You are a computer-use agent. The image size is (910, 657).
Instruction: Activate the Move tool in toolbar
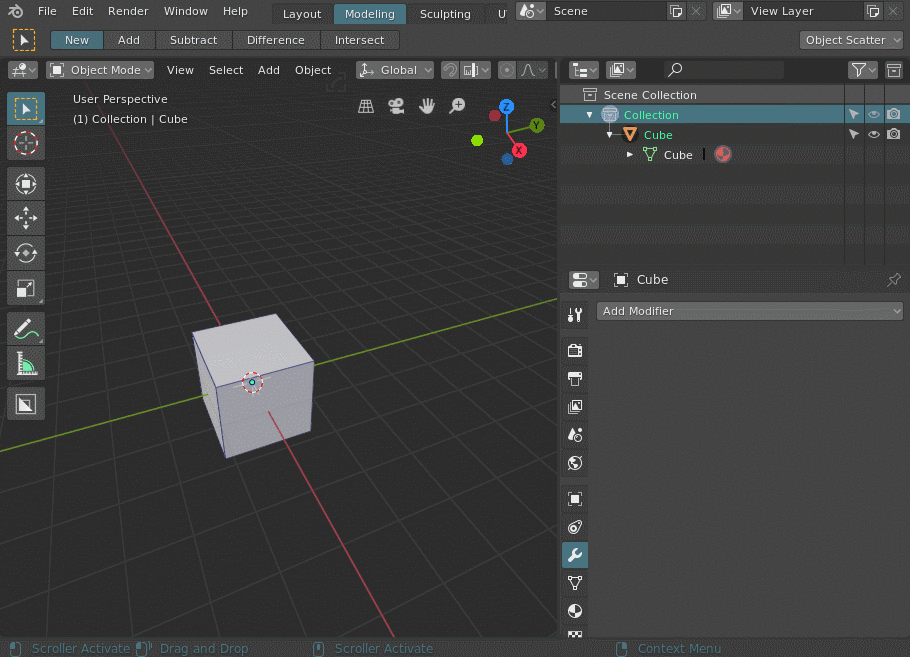coord(26,217)
